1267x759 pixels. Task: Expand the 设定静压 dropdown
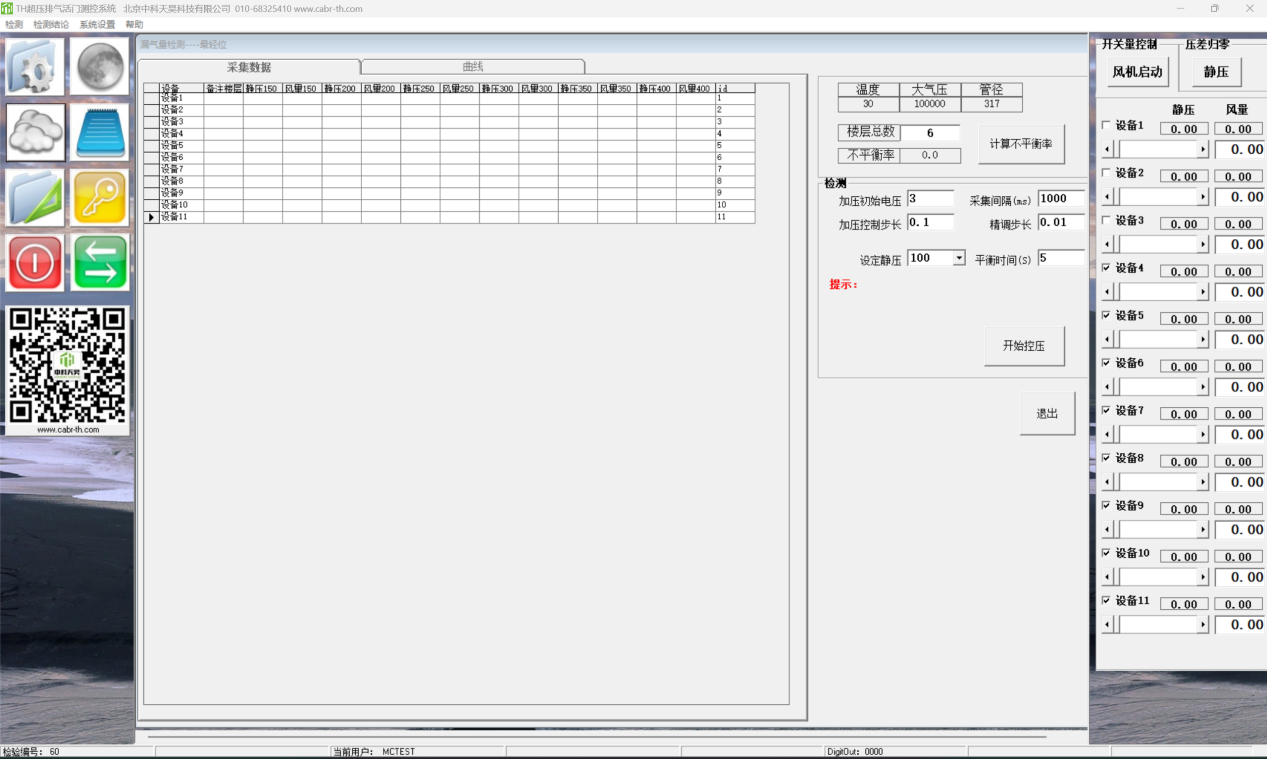point(959,258)
